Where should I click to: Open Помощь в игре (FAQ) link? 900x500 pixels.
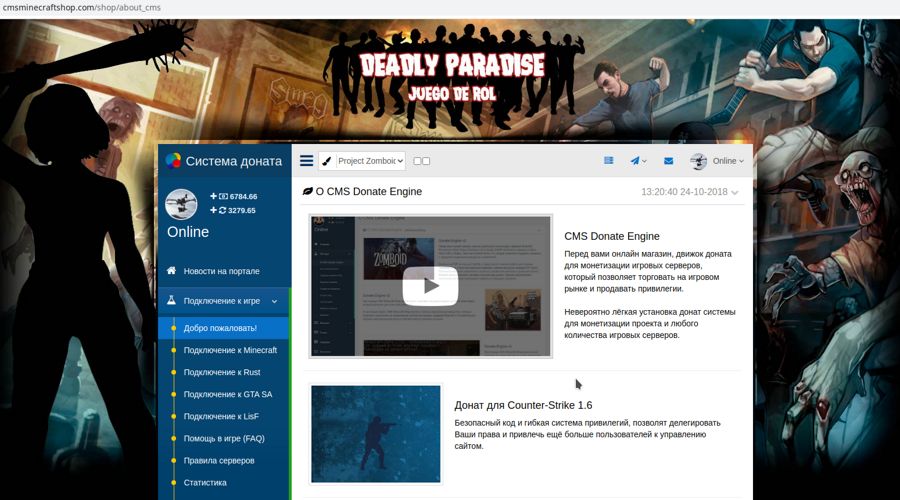click(x=224, y=438)
